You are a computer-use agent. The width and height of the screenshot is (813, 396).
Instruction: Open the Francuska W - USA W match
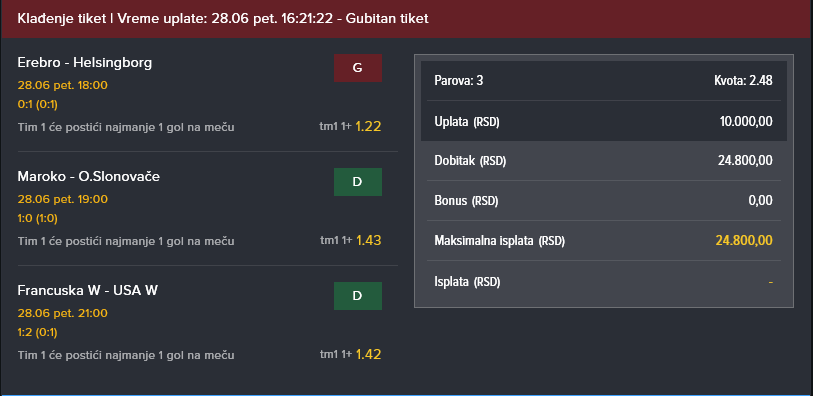(x=88, y=291)
